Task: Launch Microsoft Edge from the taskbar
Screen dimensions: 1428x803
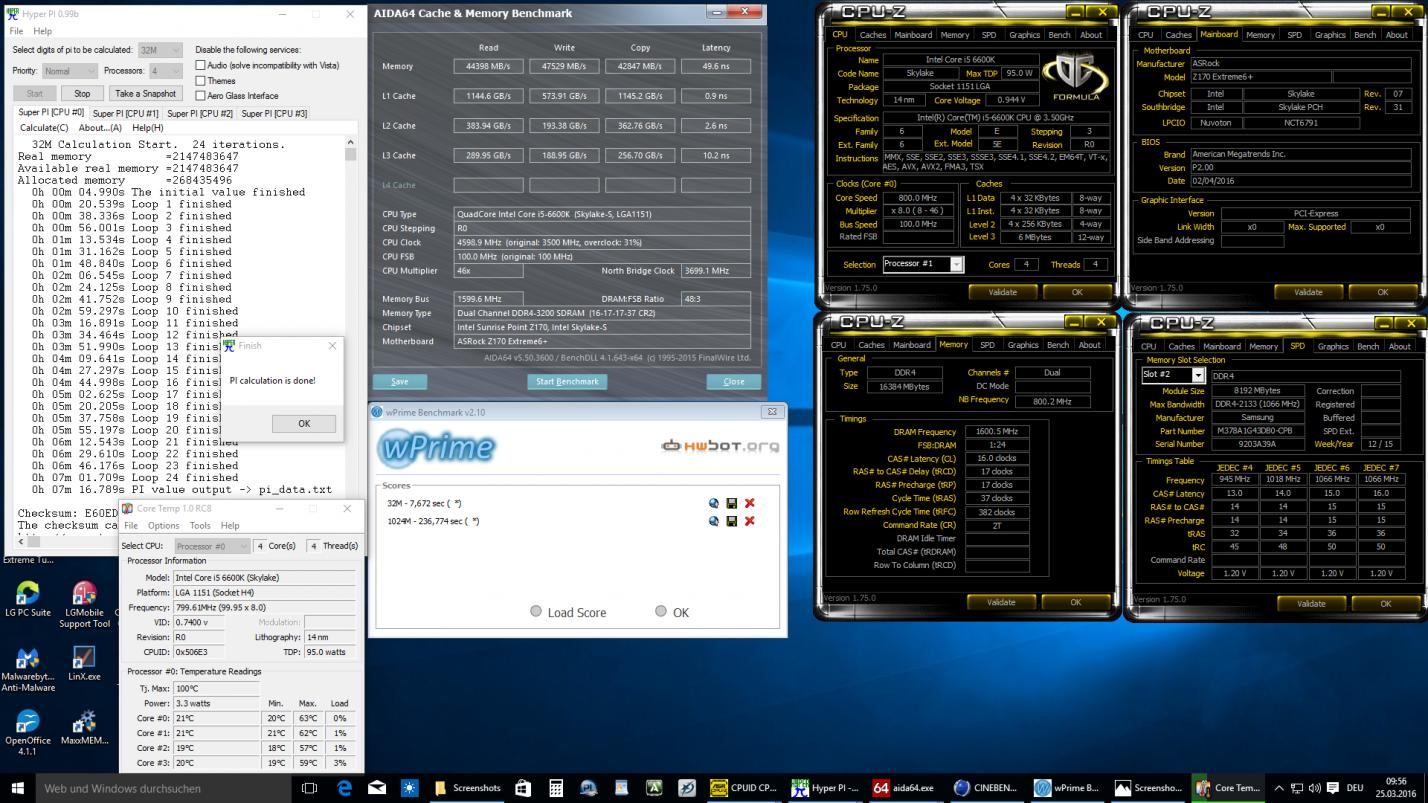Action: [x=345, y=788]
